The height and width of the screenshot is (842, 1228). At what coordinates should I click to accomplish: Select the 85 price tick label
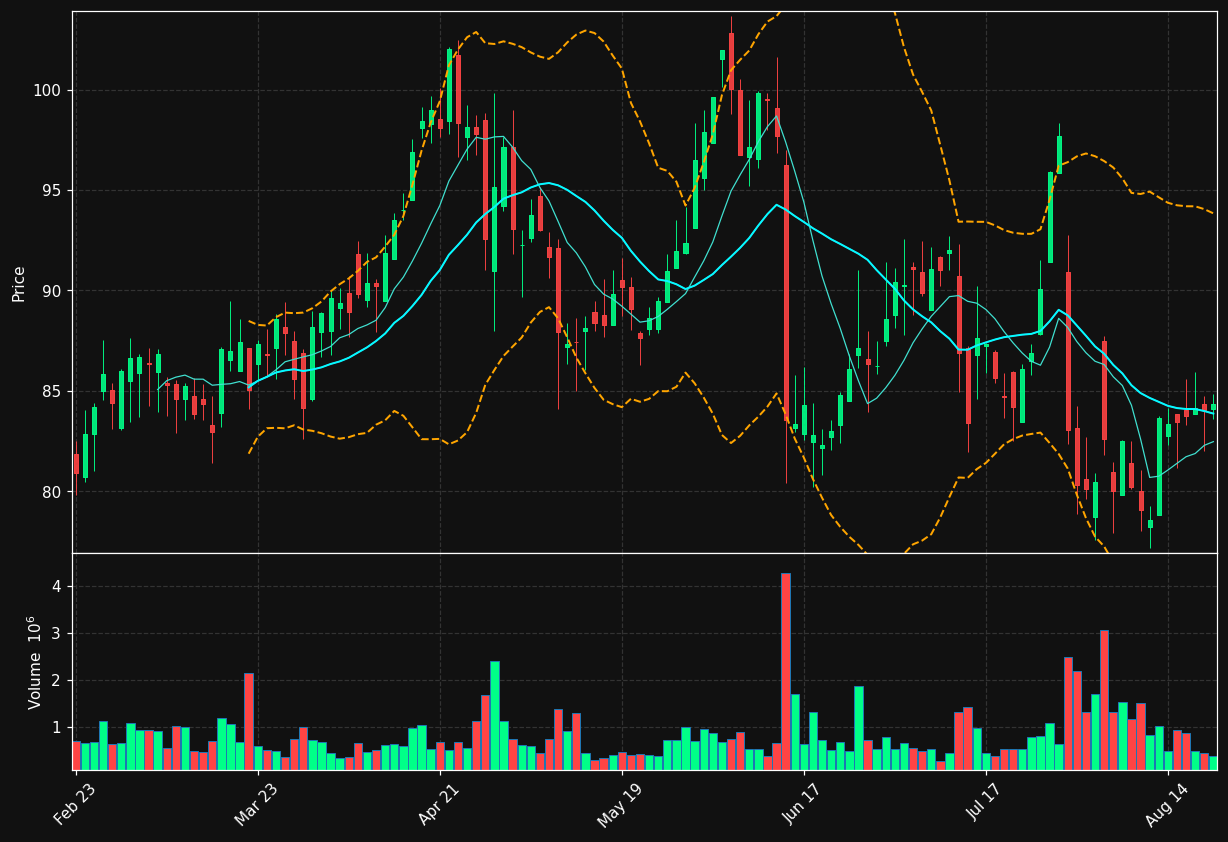point(52,391)
